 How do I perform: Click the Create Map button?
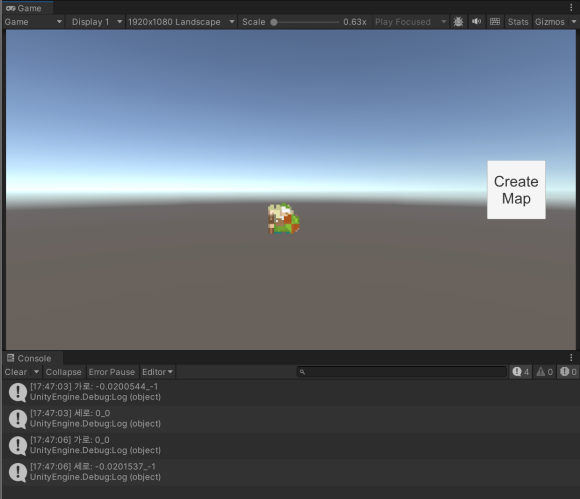516,190
